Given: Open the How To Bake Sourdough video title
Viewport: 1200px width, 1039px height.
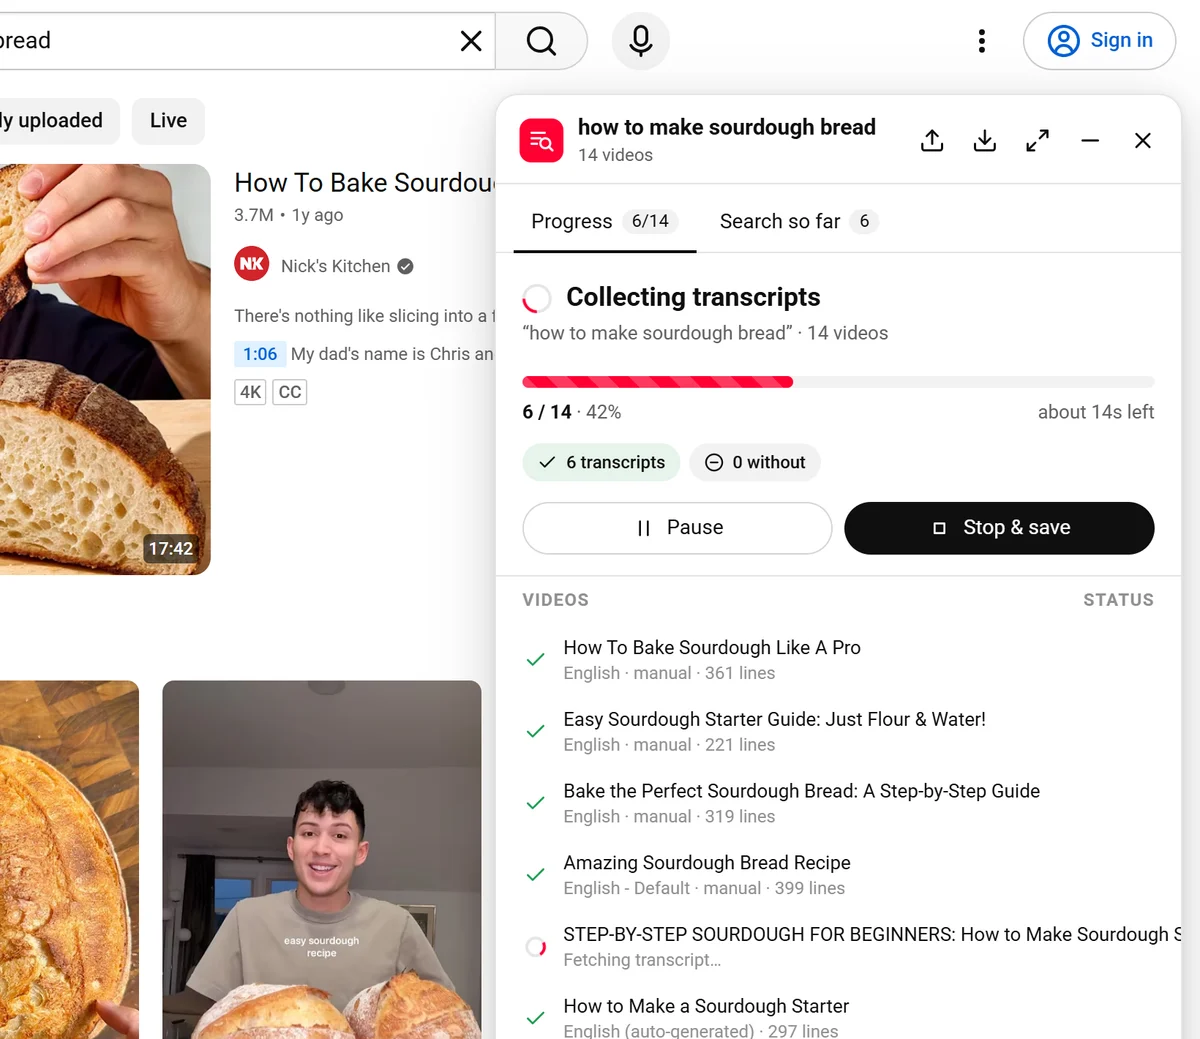Looking at the screenshot, I should pyautogui.click(x=365, y=183).
